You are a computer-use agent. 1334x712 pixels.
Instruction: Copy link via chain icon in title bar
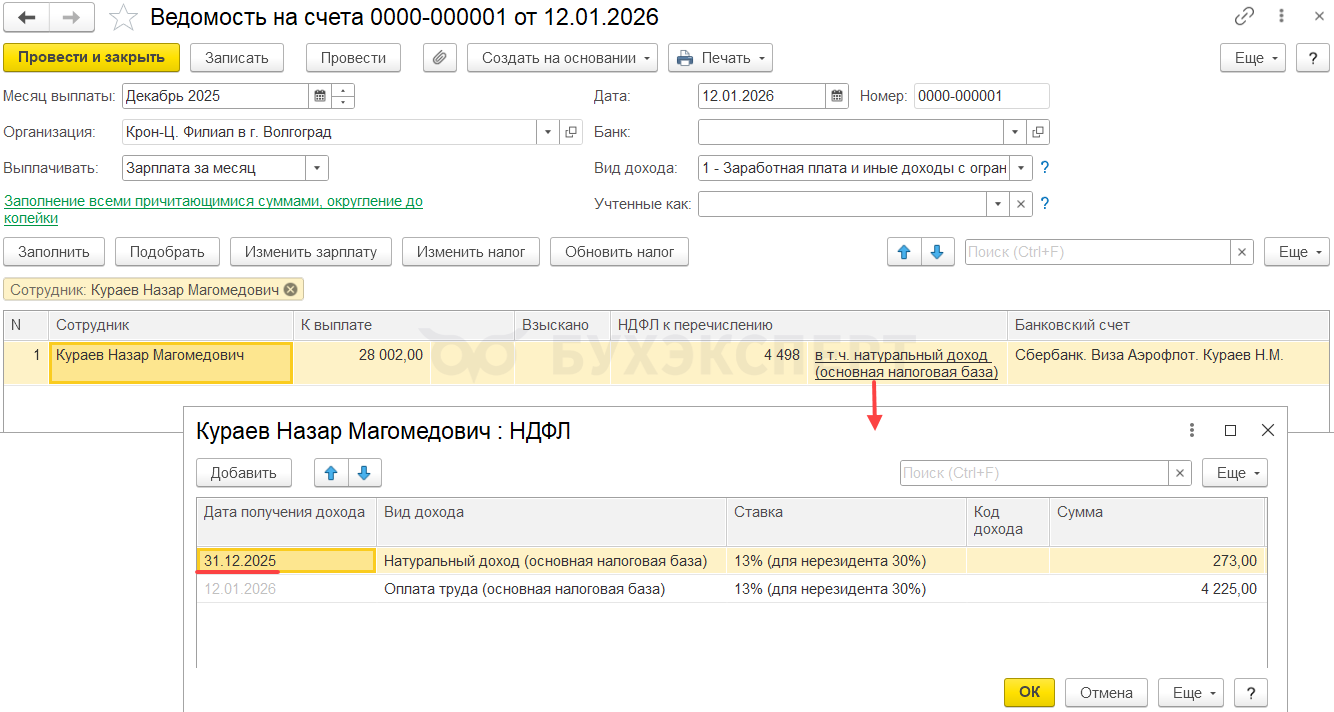tap(1244, 16)
